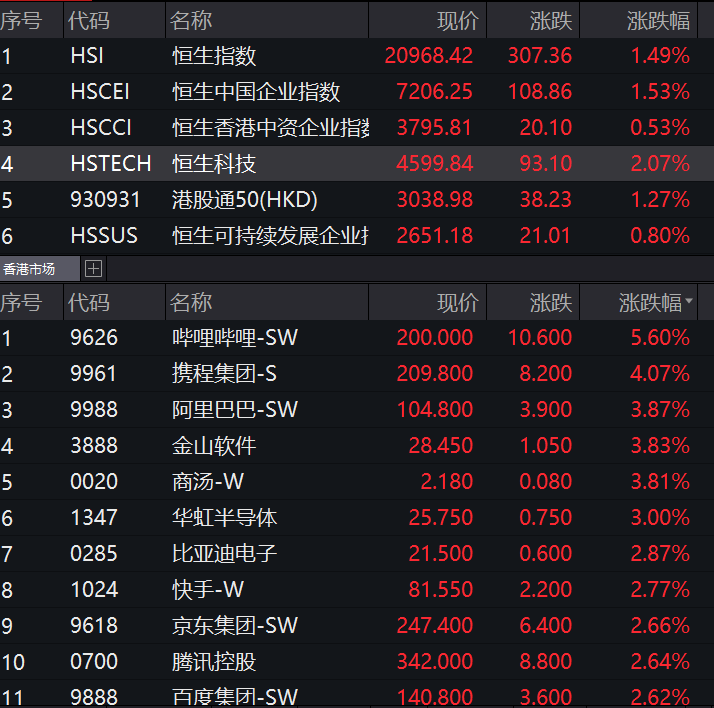Open the 恒生指数 HSI row
Viewport: 714px width, 708px height.
(x=214, y=56)
